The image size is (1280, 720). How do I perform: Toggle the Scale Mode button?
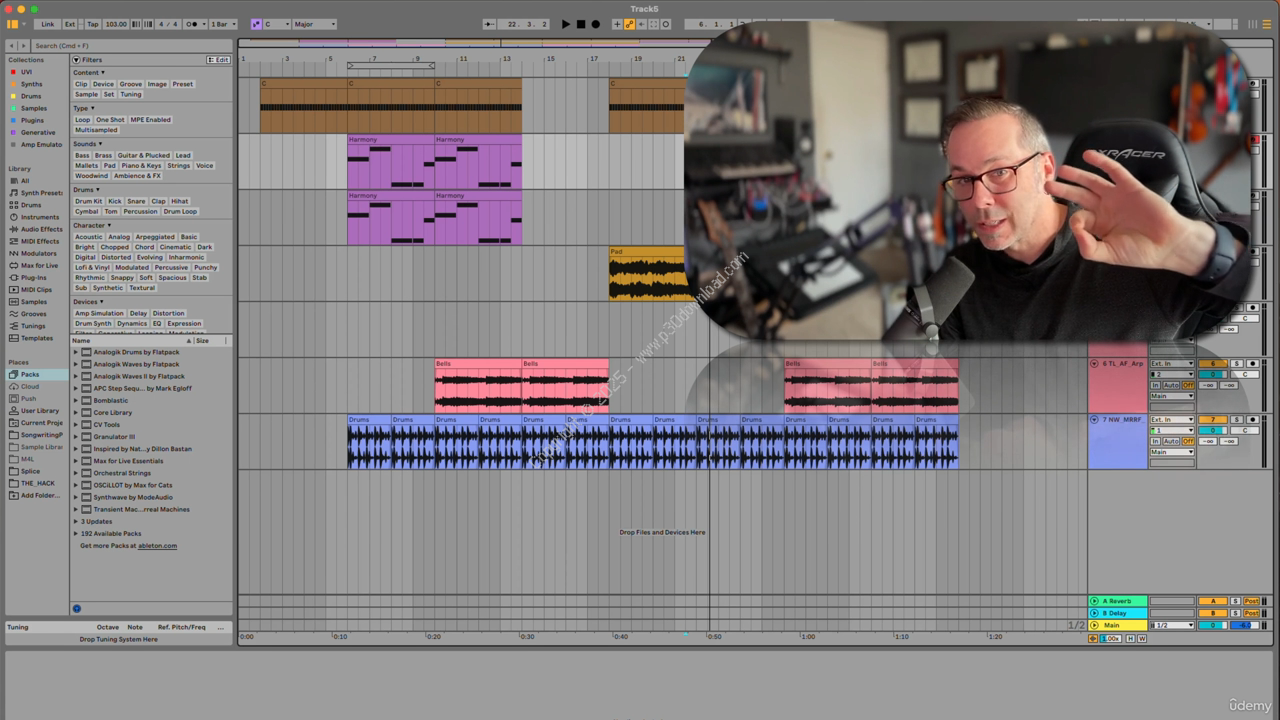point(256,24)
